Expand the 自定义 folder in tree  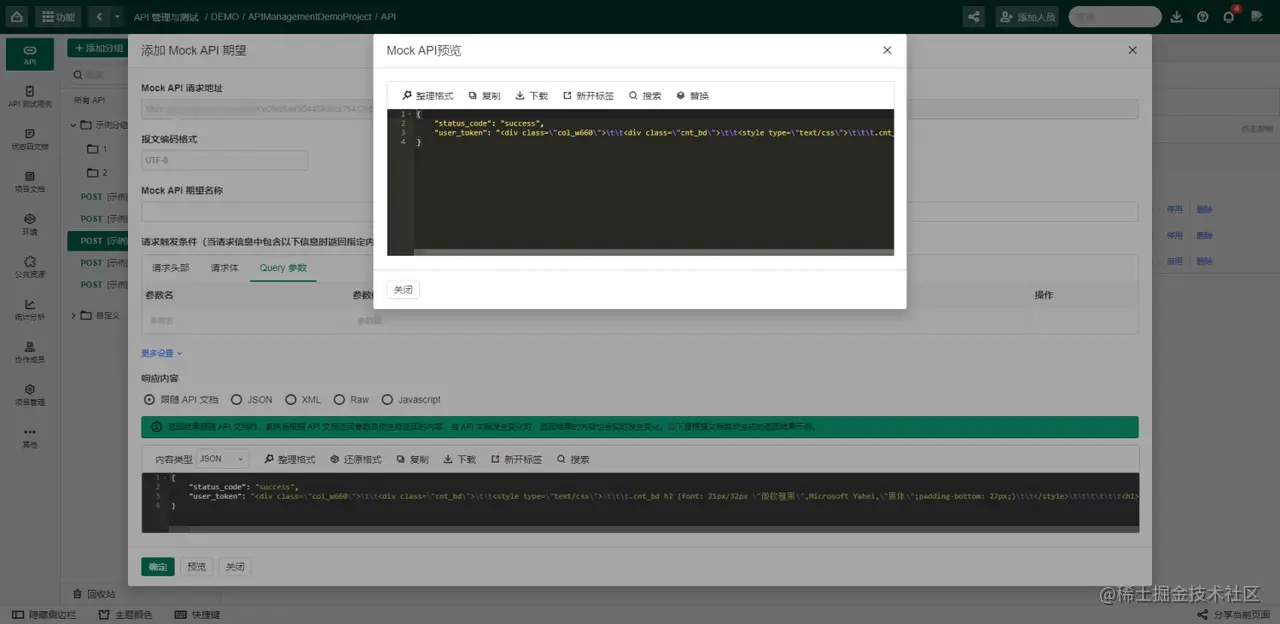point(75,316)
